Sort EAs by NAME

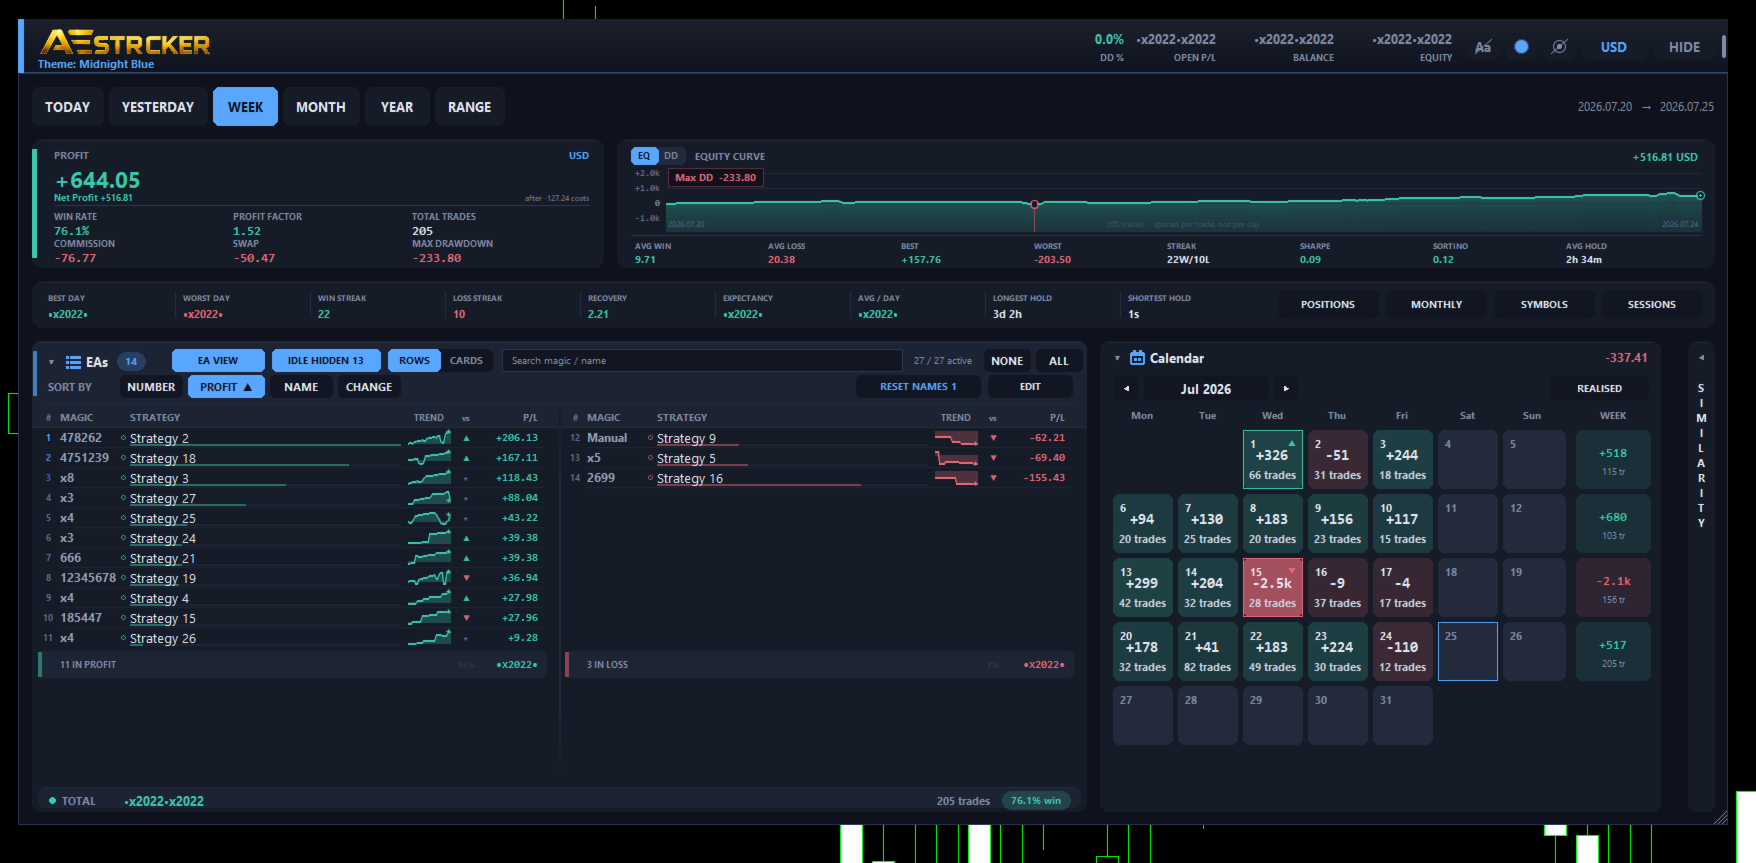301,387
